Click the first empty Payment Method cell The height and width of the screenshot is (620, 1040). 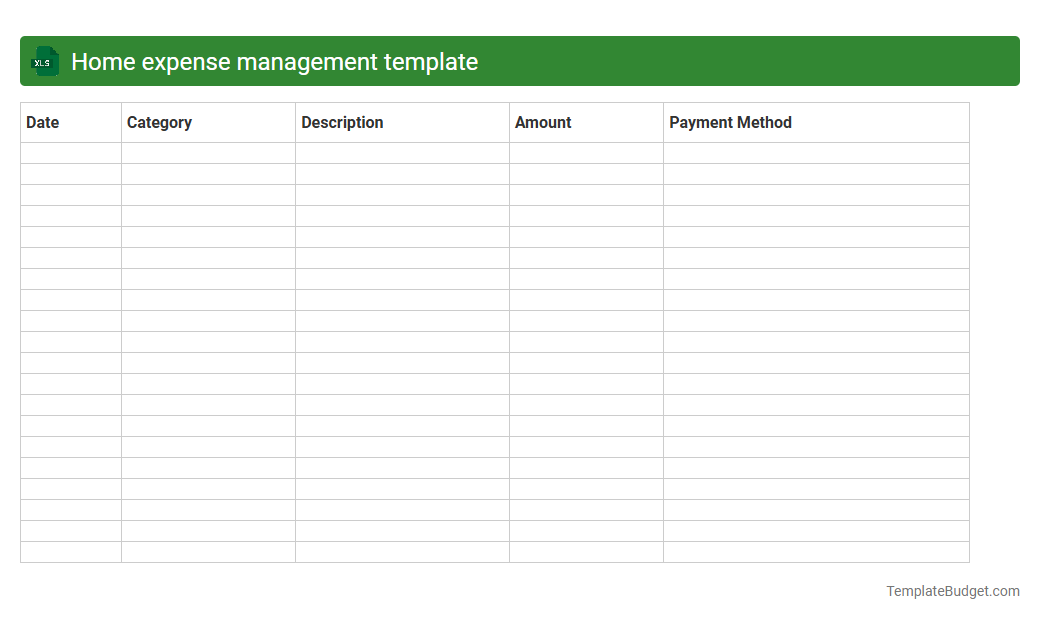(x=816, y=152)
